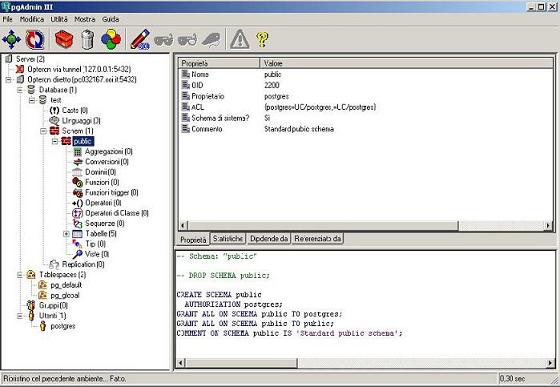Click the grayed maintenance toolbar icon
The width and height of the screenshot is (560, 387).
211,40
